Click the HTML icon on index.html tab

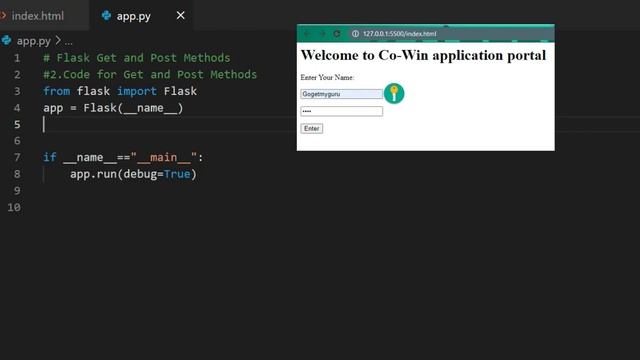pyautogui.click(x=3, y=16)
